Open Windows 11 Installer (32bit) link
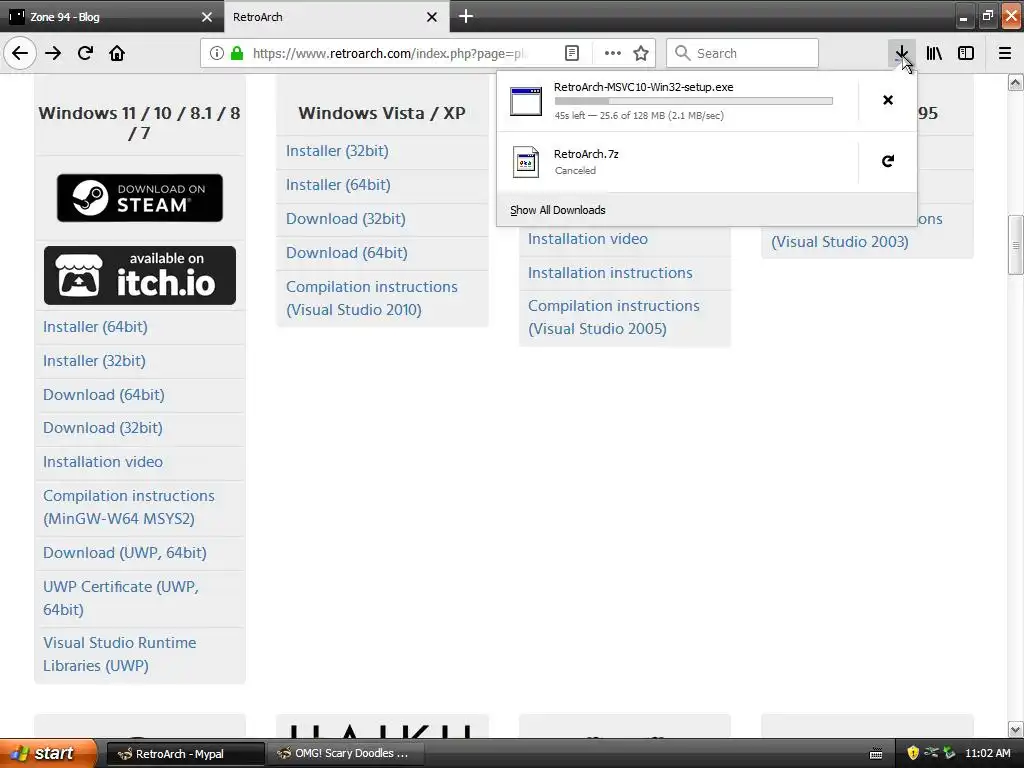 tap(94, 360)
